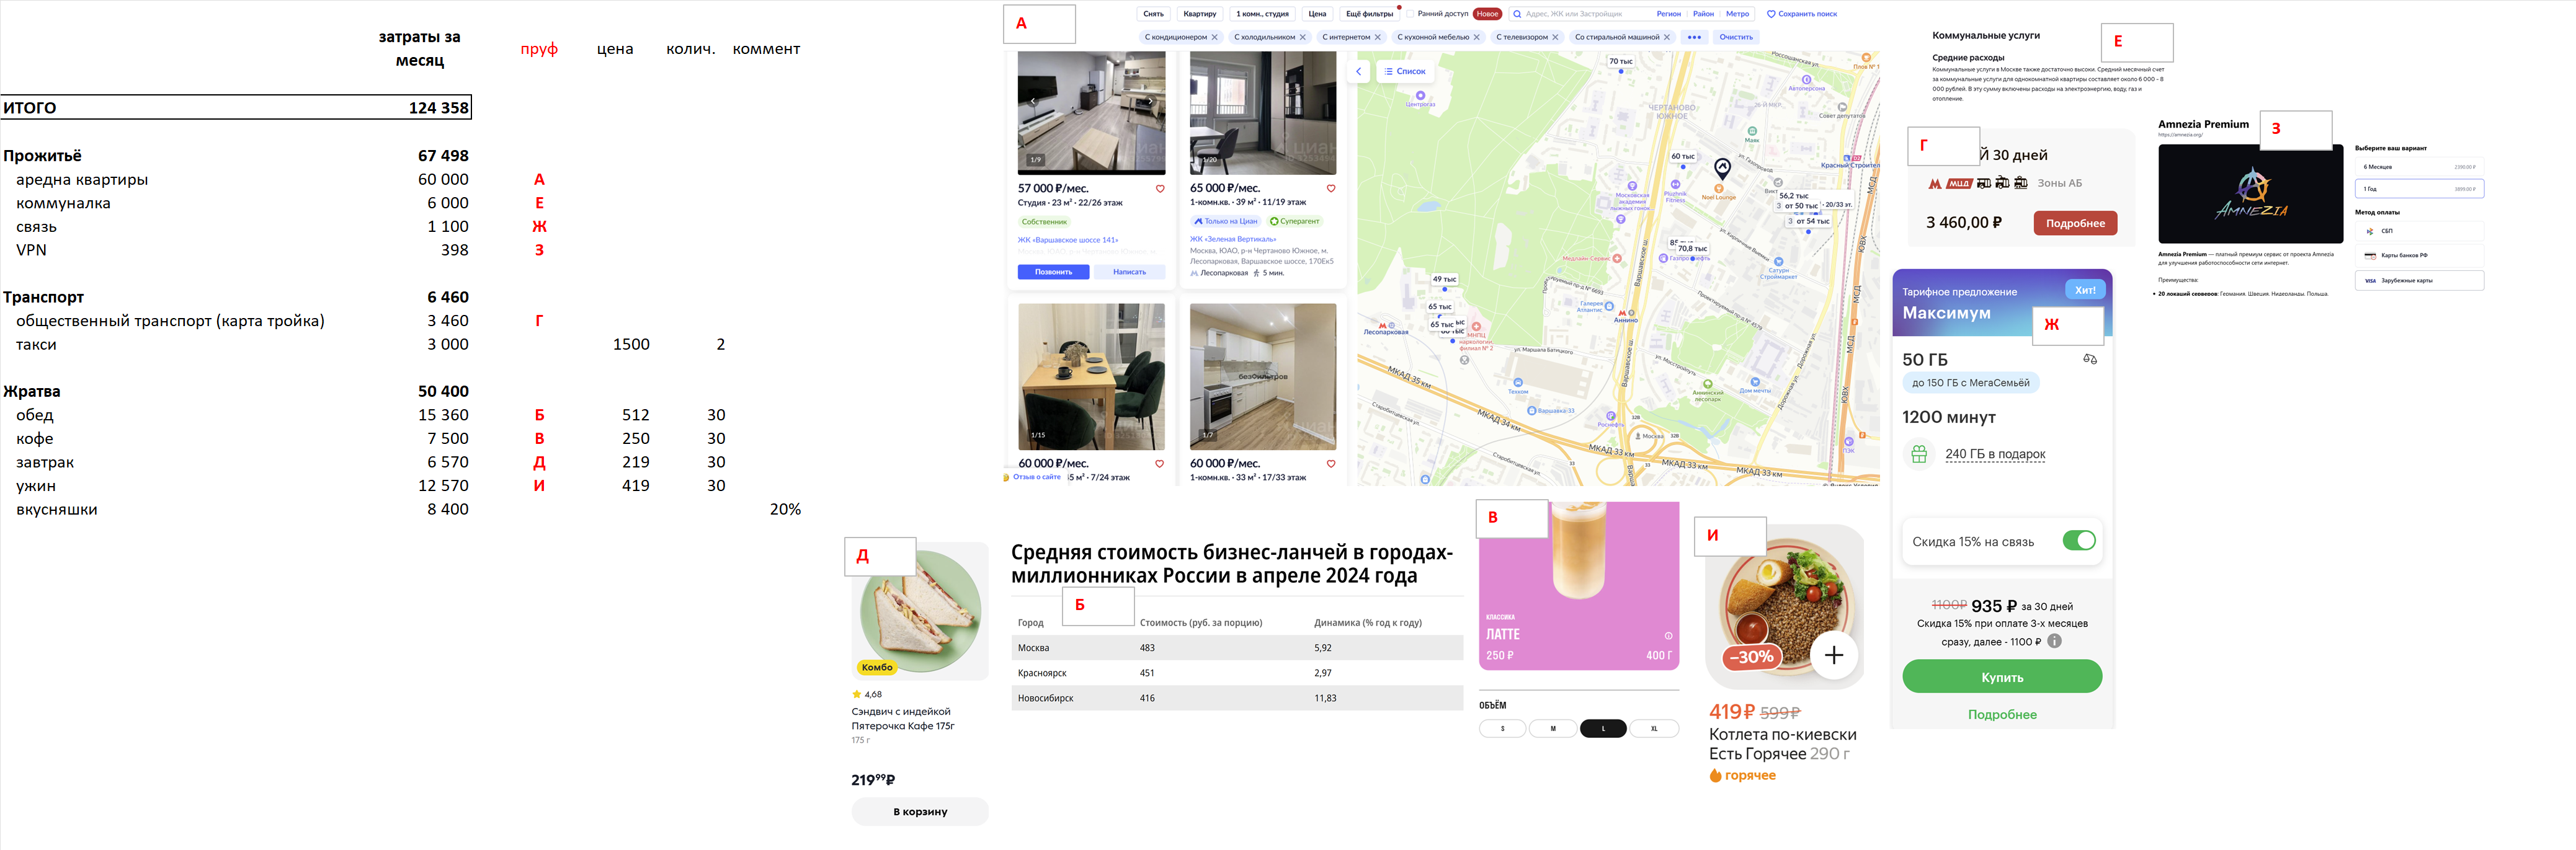Favorite the 57 000 ₽ studio listing
The width and height of the screenshot is (2576, 850).
point(1160,189)
